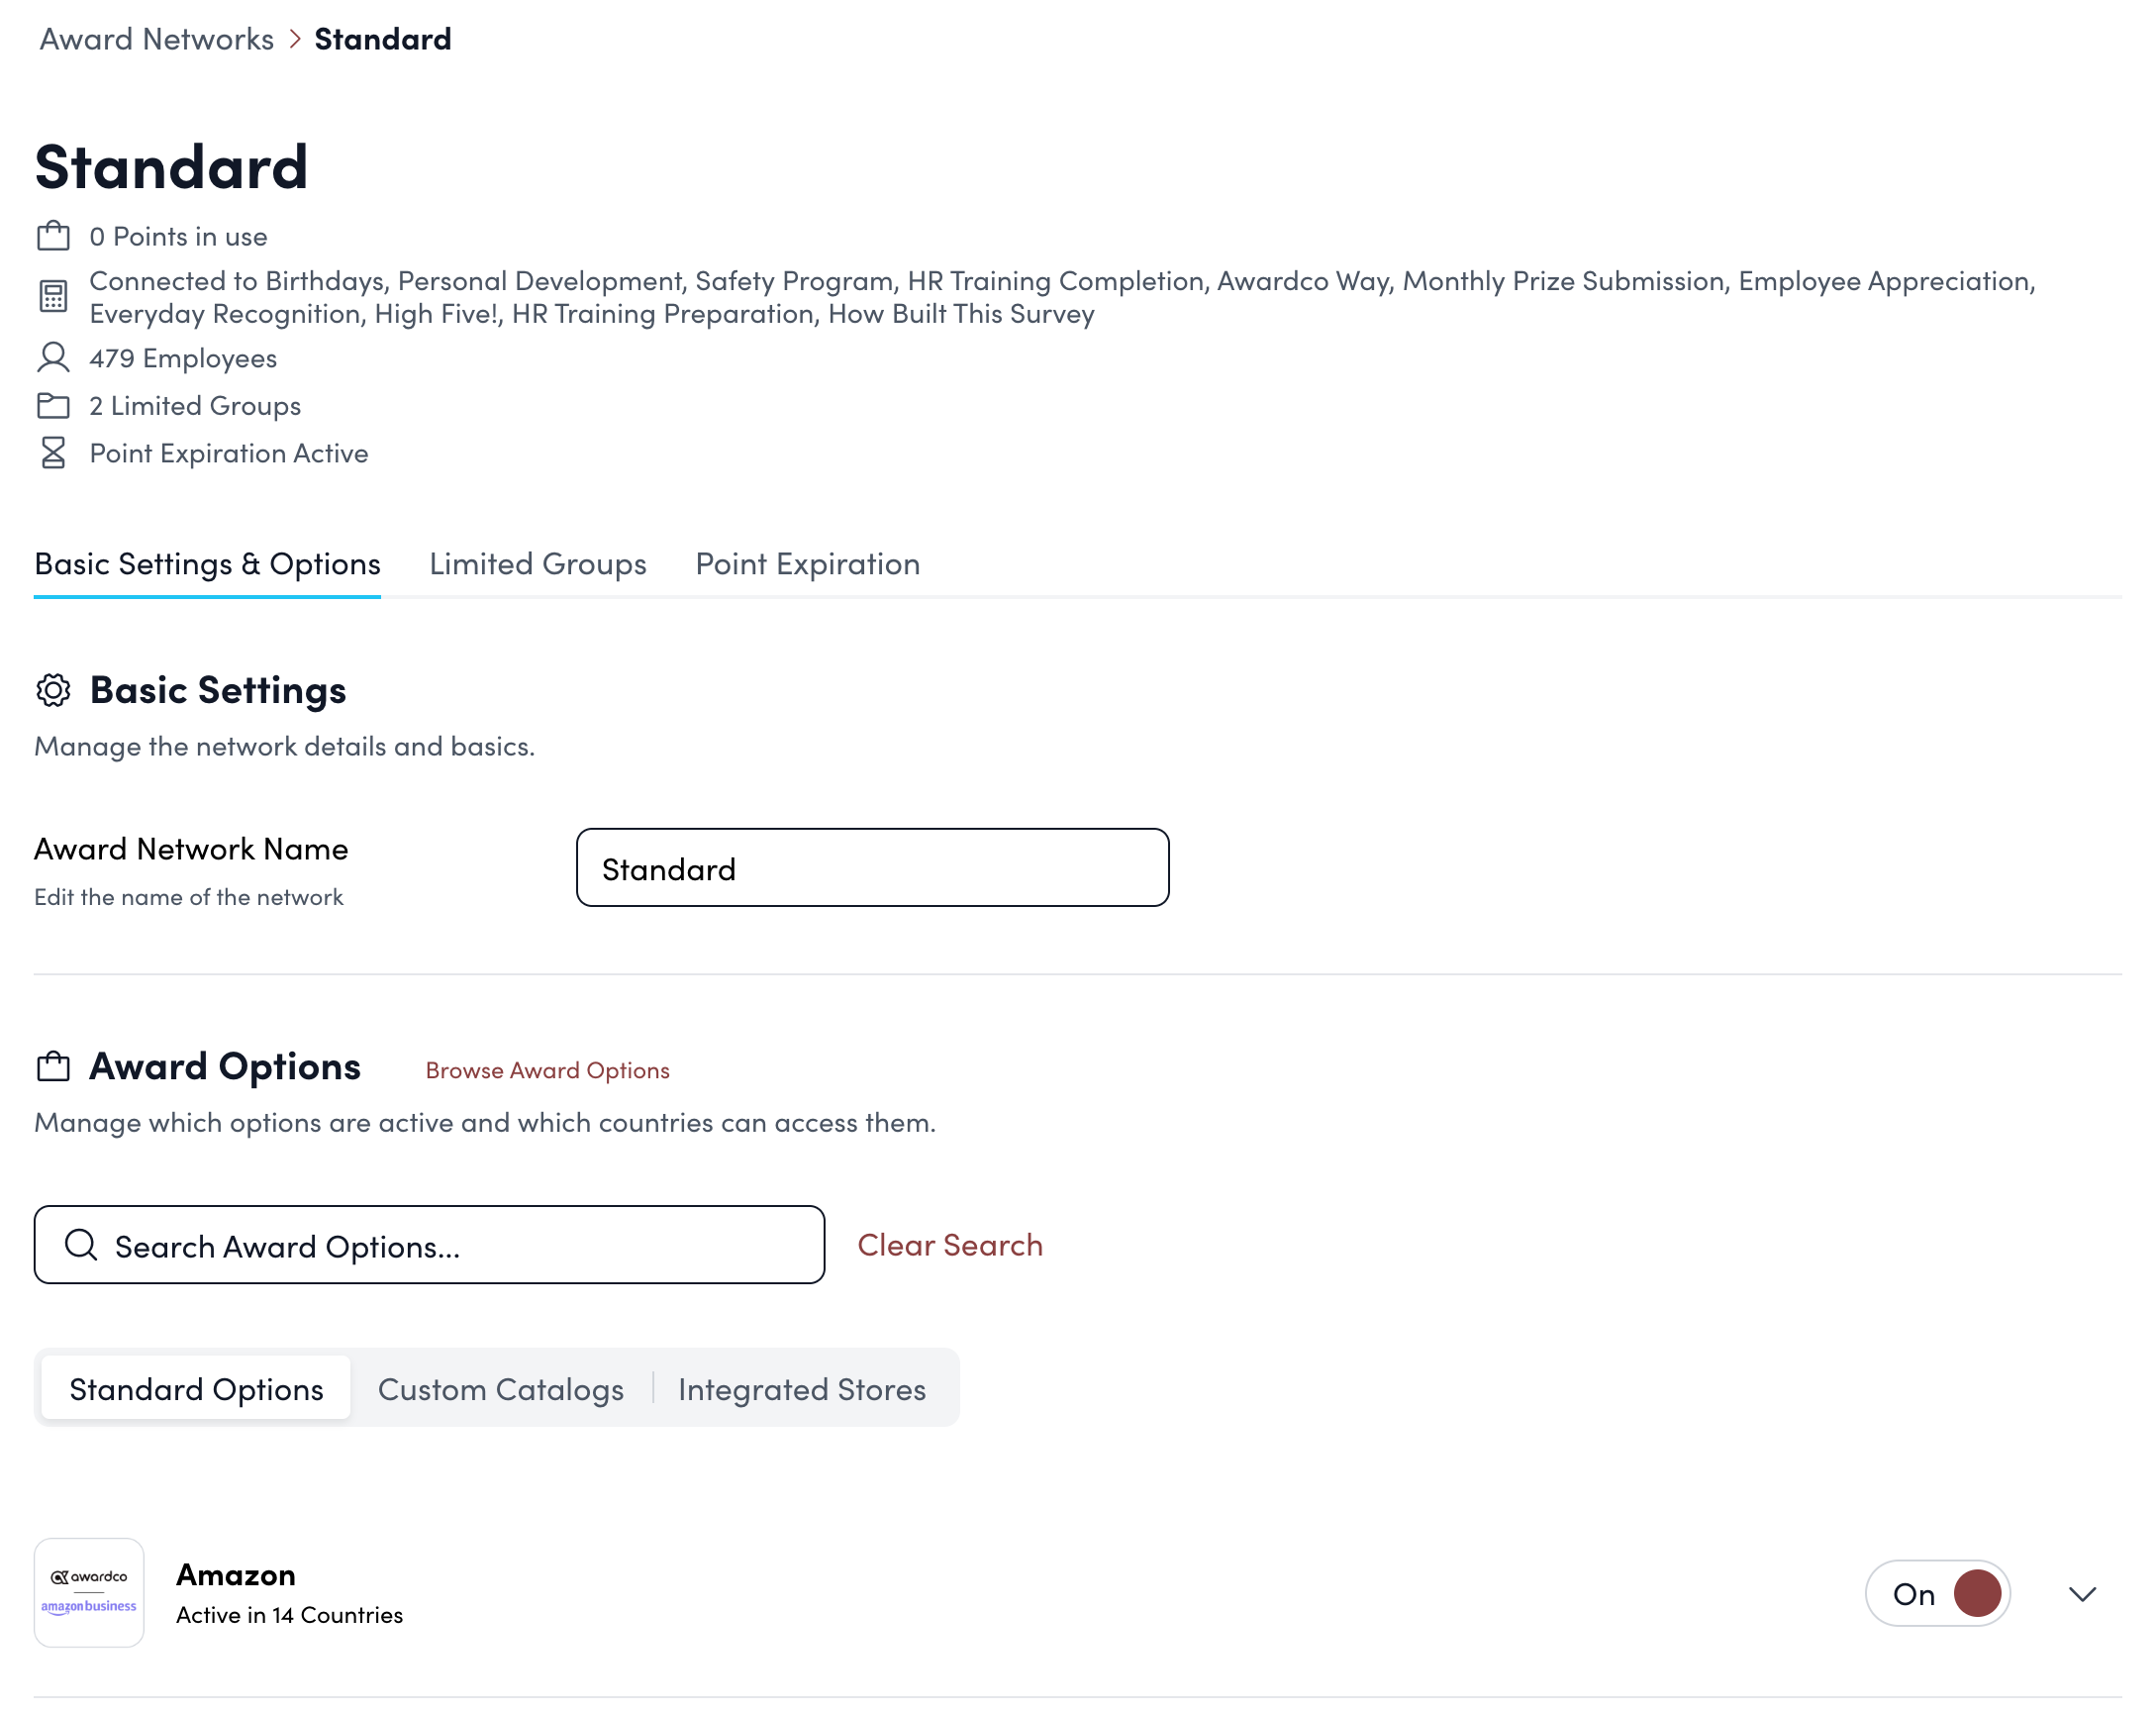Click the hourglass icon for Point Expiration Active
Screen dimensions: 2156x1713
pos(54,453)
